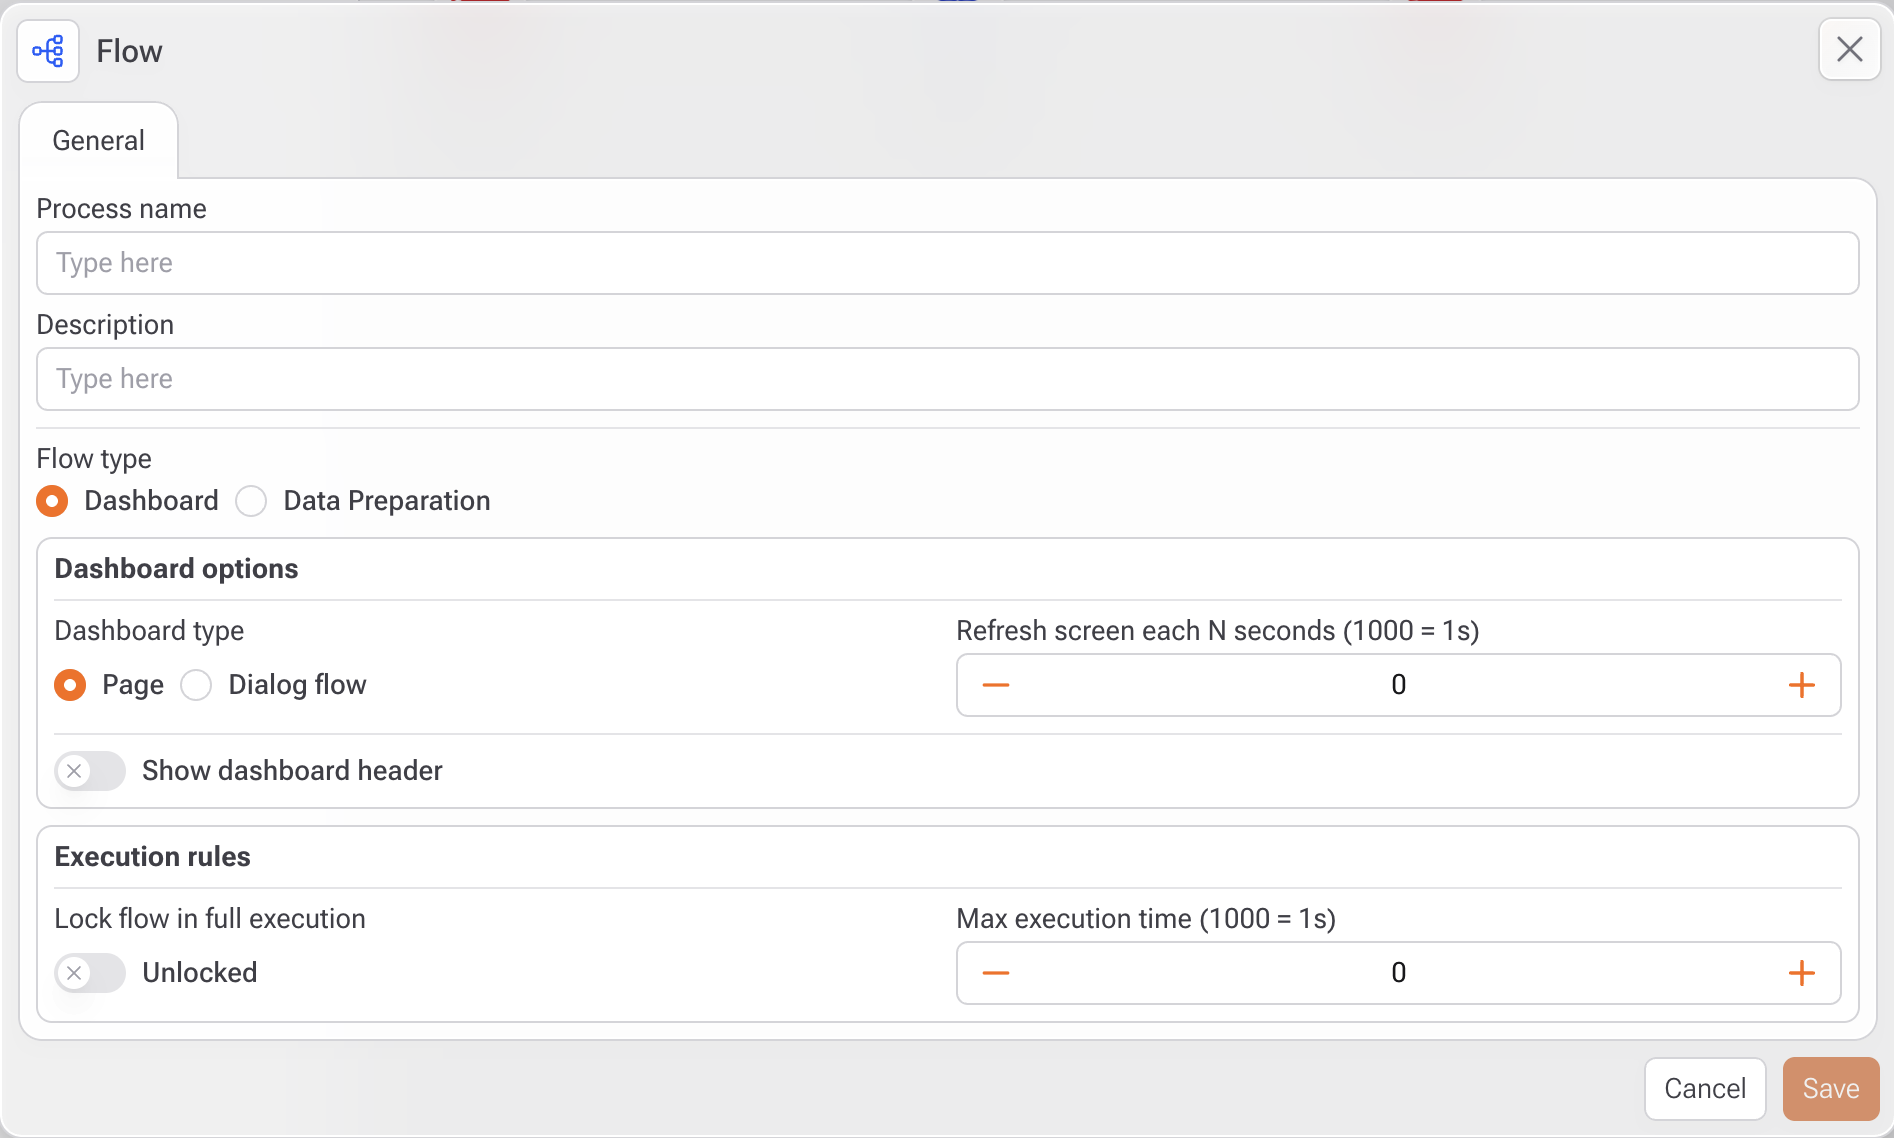Increase refresh screen interval with plus icon
1894x1138 pixels.
[x=1801, y=685]
